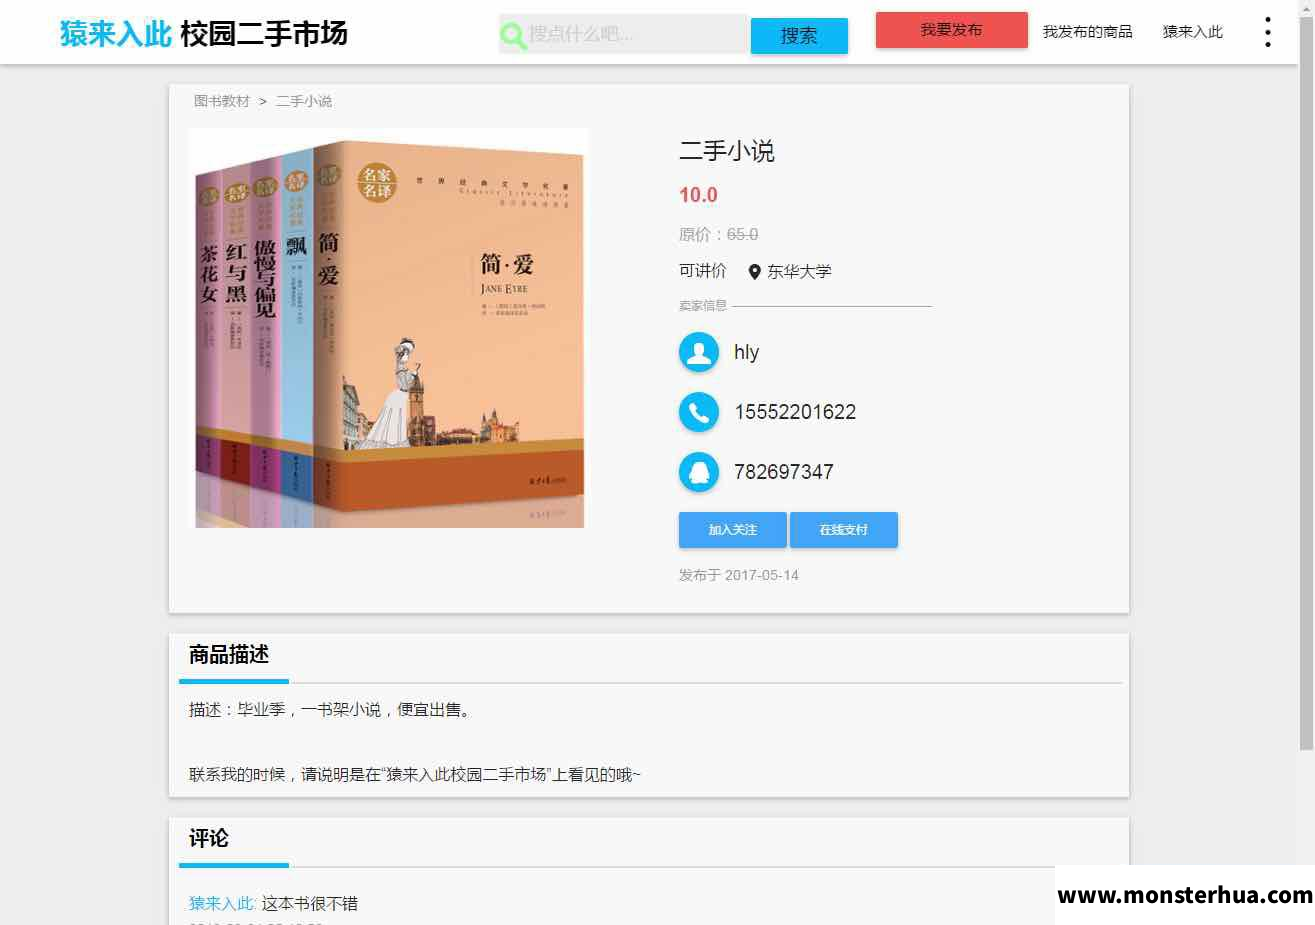The image size is (1315, 925).
Task: Click the book set product image
Action: point(389,328)
